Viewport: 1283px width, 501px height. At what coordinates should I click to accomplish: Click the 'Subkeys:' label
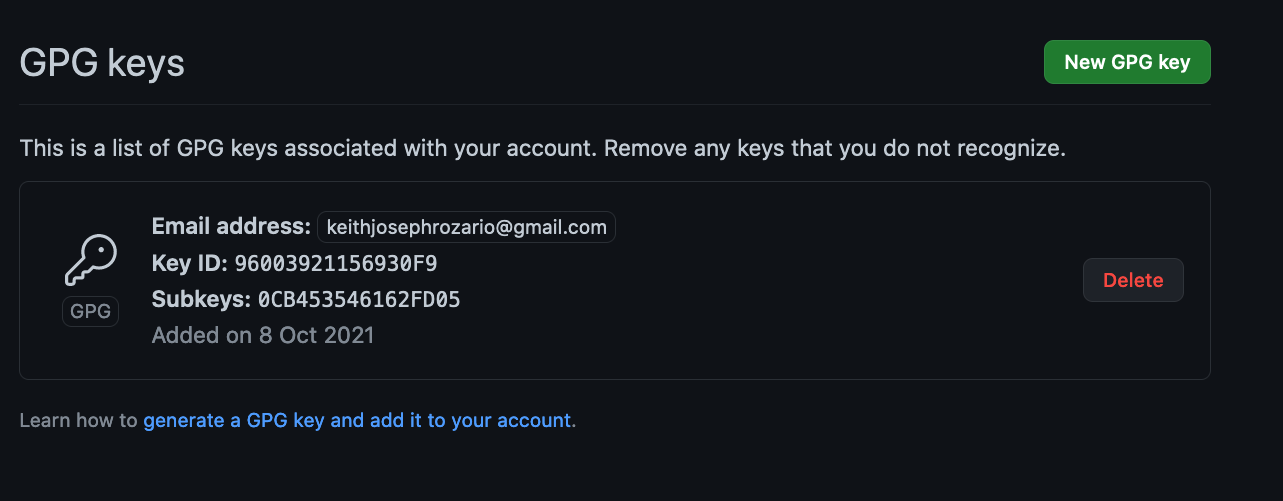tap(202, 299)
